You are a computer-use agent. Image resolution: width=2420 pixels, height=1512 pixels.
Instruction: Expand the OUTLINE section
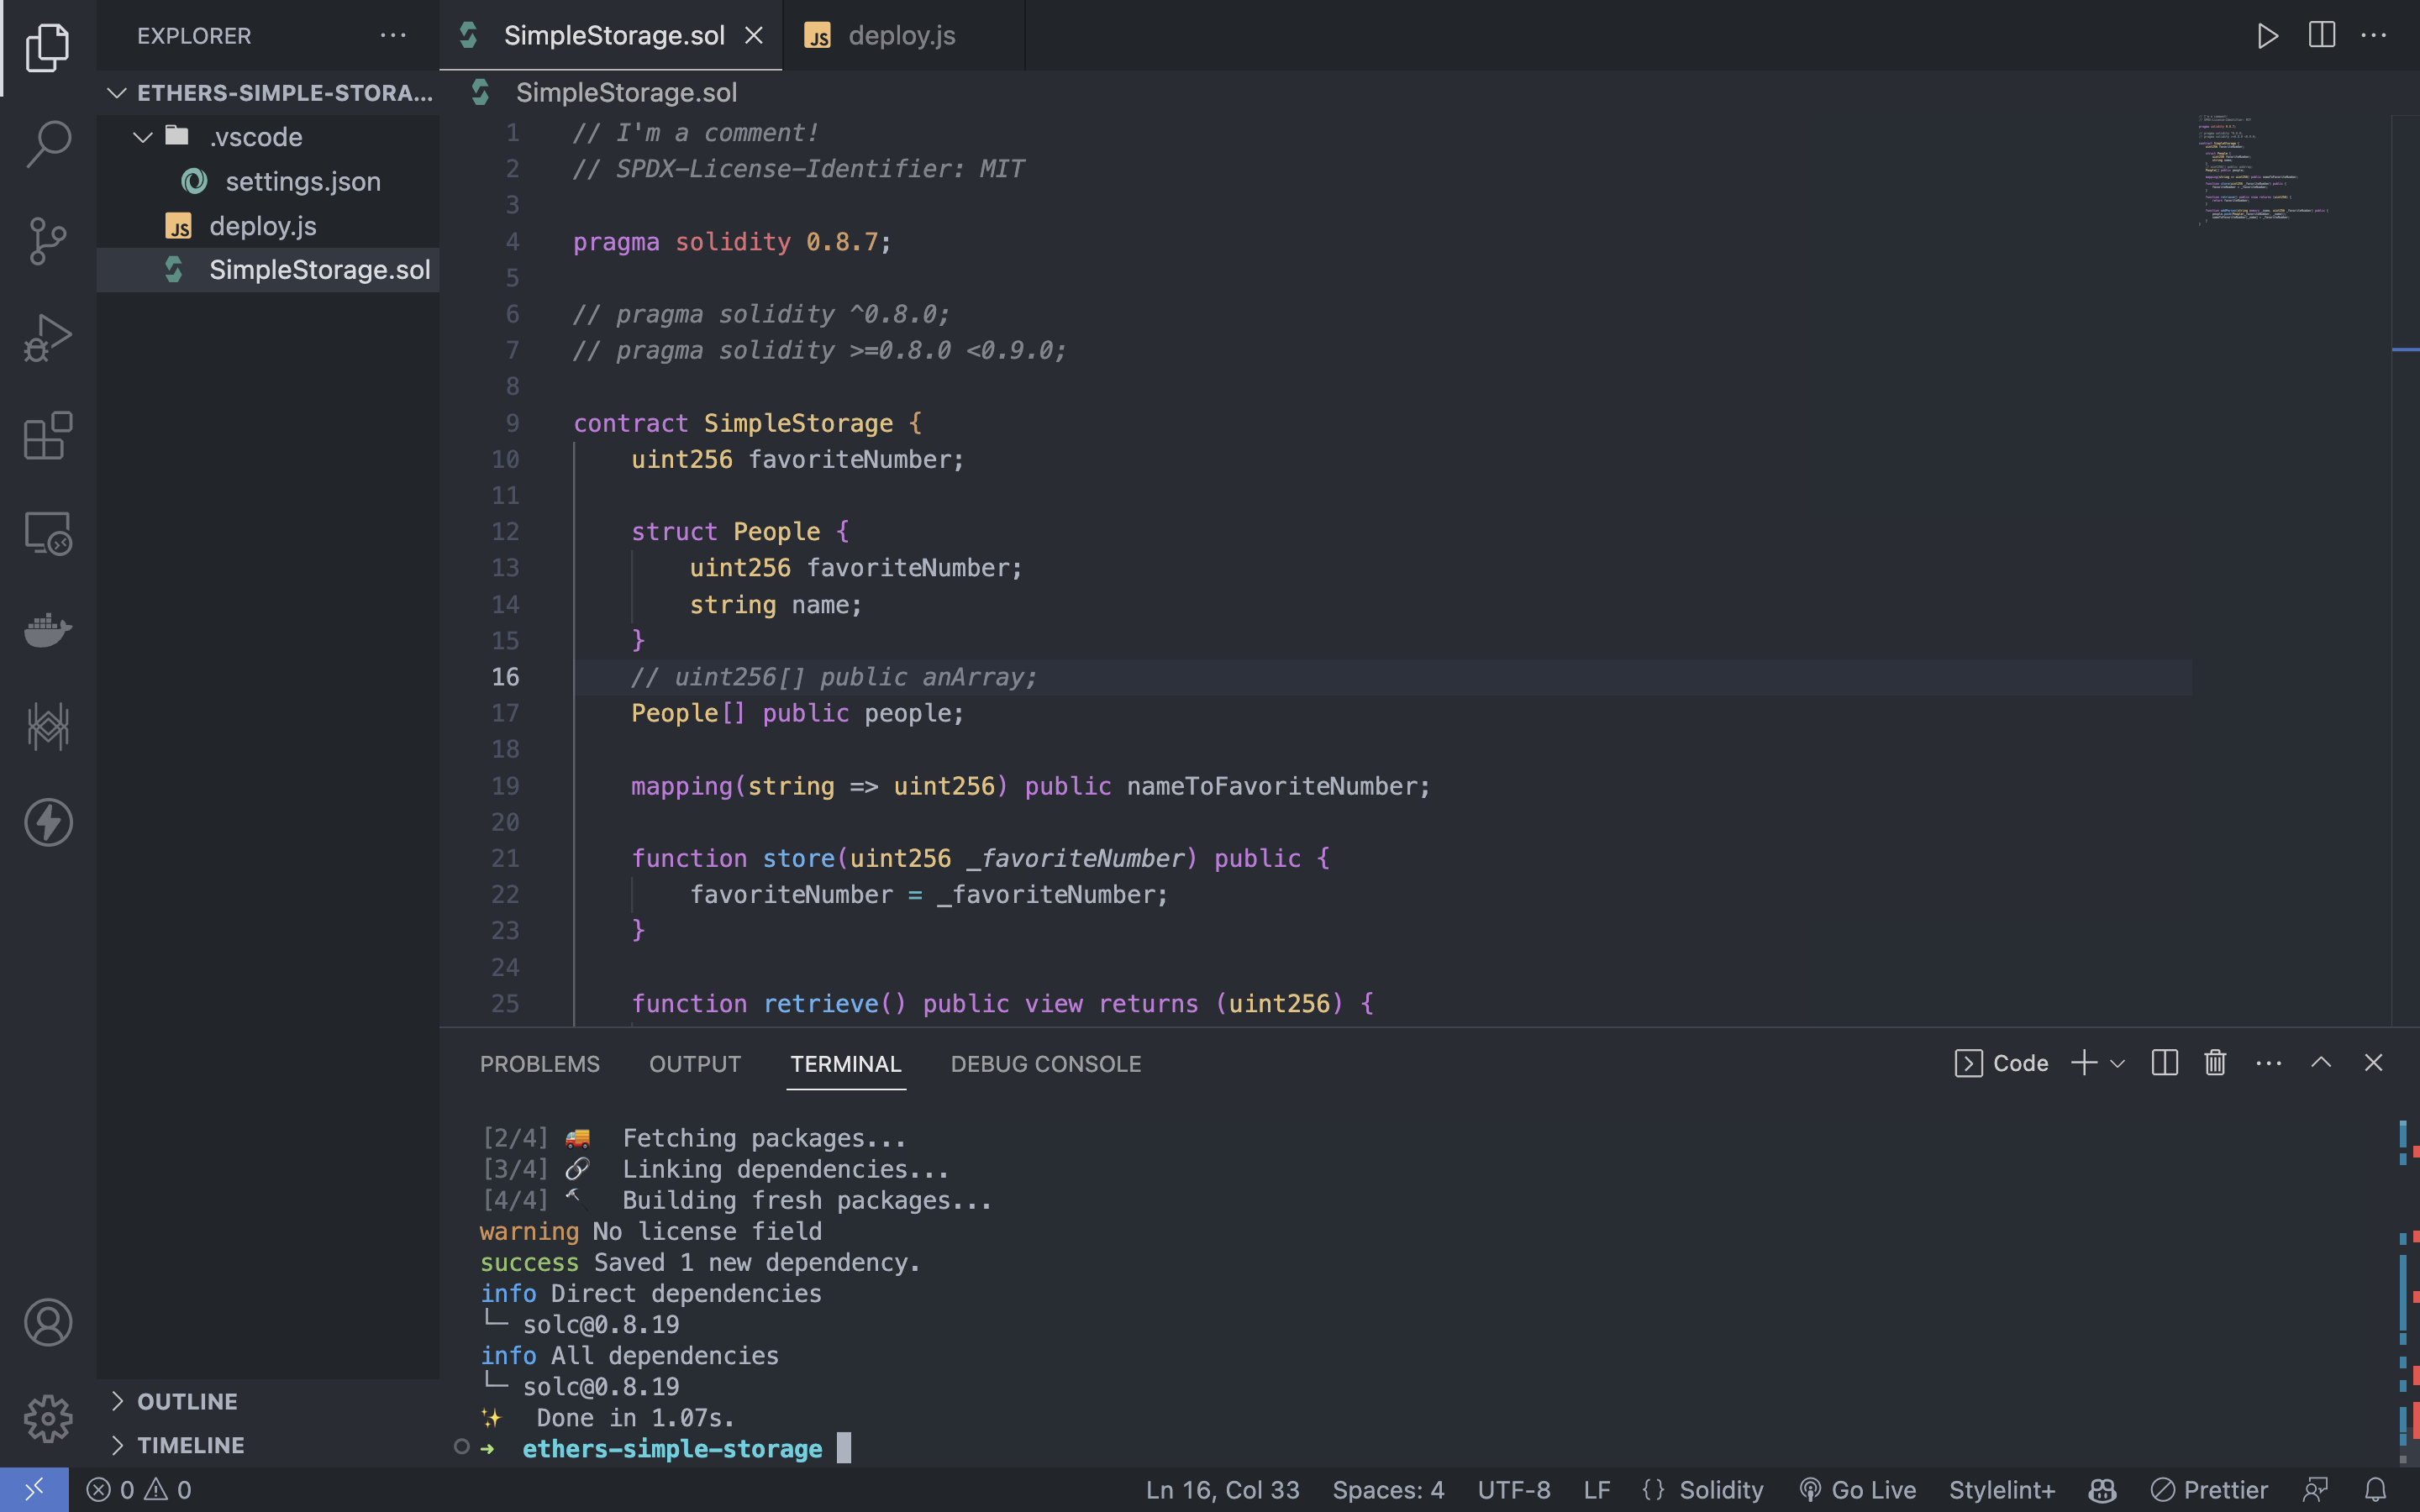tap(269, 1401)
